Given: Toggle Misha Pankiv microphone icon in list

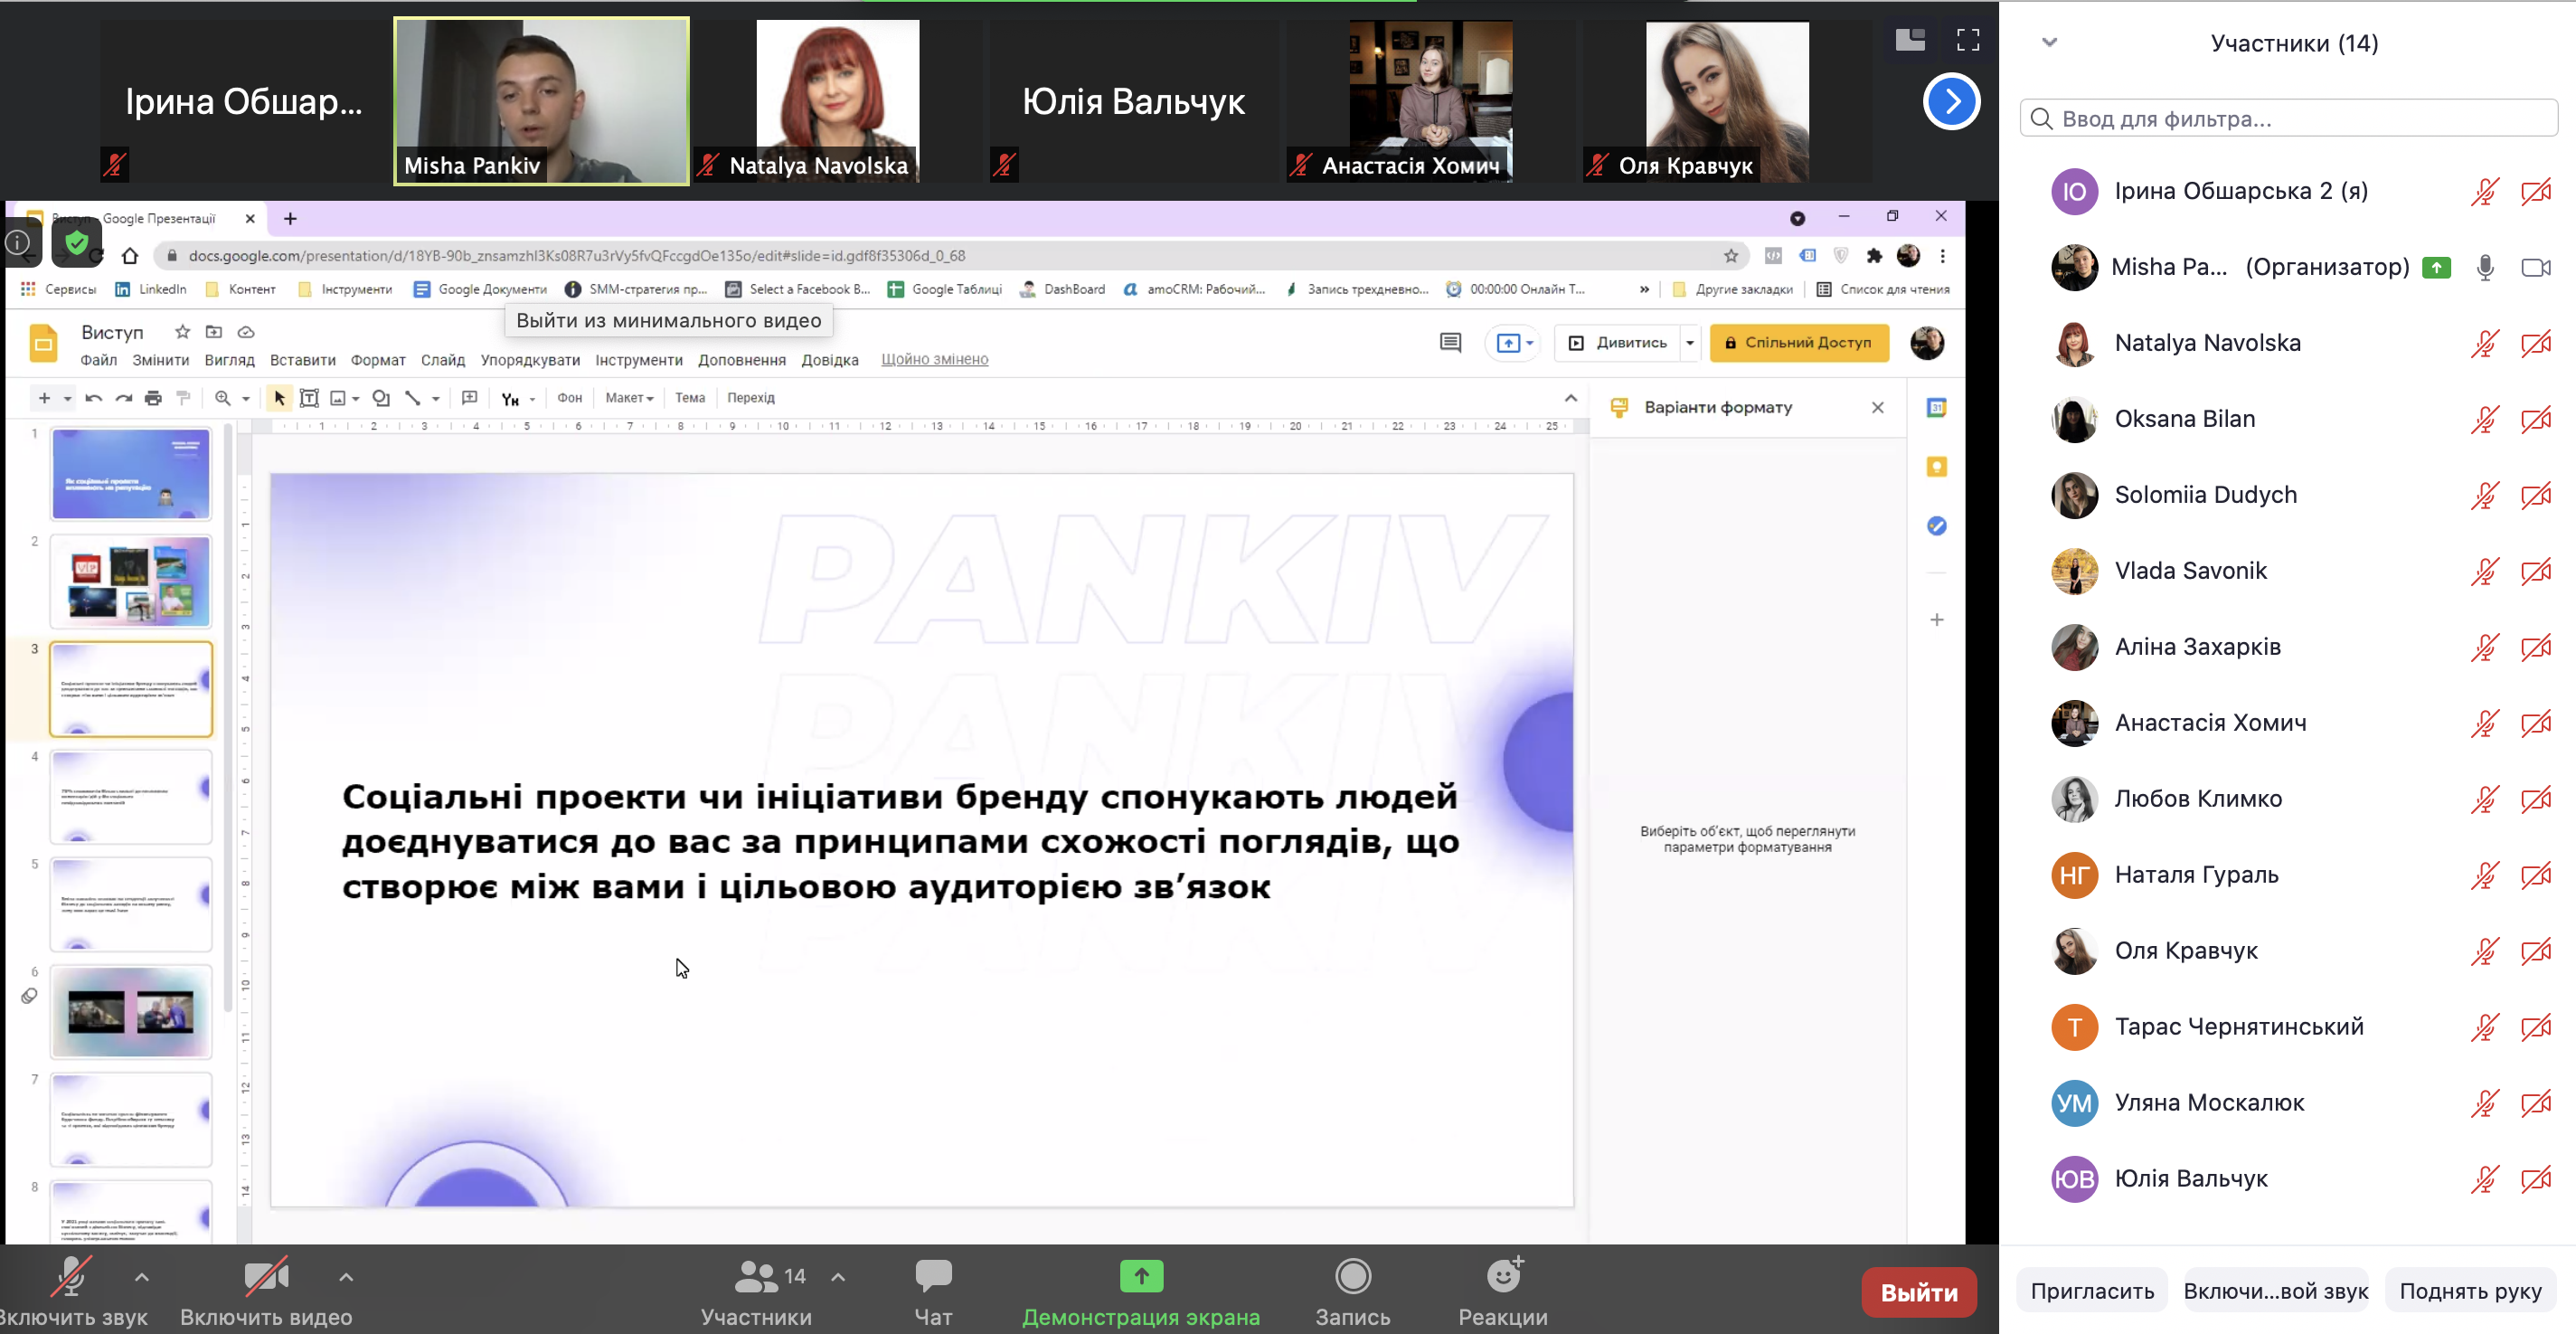Looking at the screenshot, I should click(x=2485, y=267).
